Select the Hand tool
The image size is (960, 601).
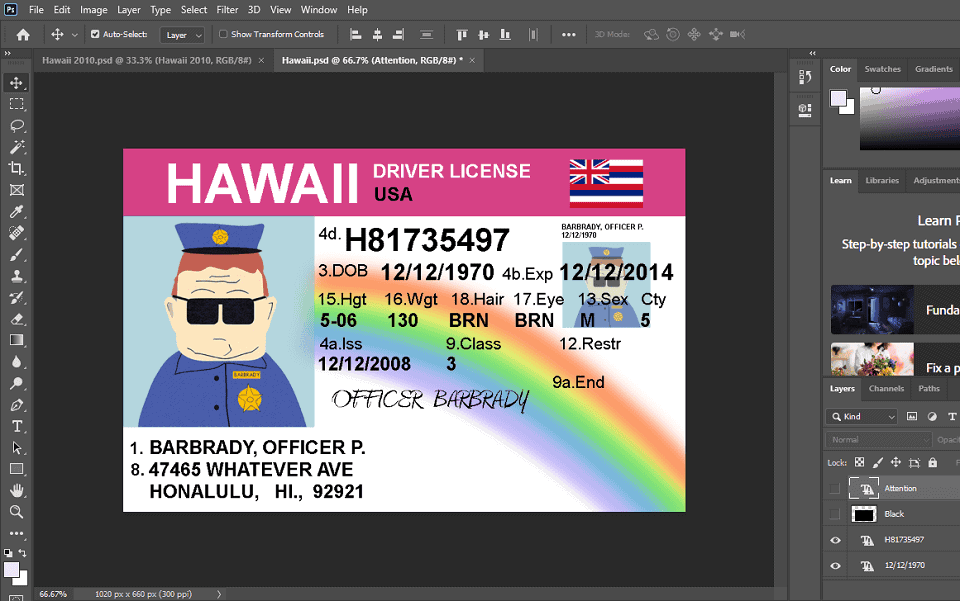coord(17,490)
